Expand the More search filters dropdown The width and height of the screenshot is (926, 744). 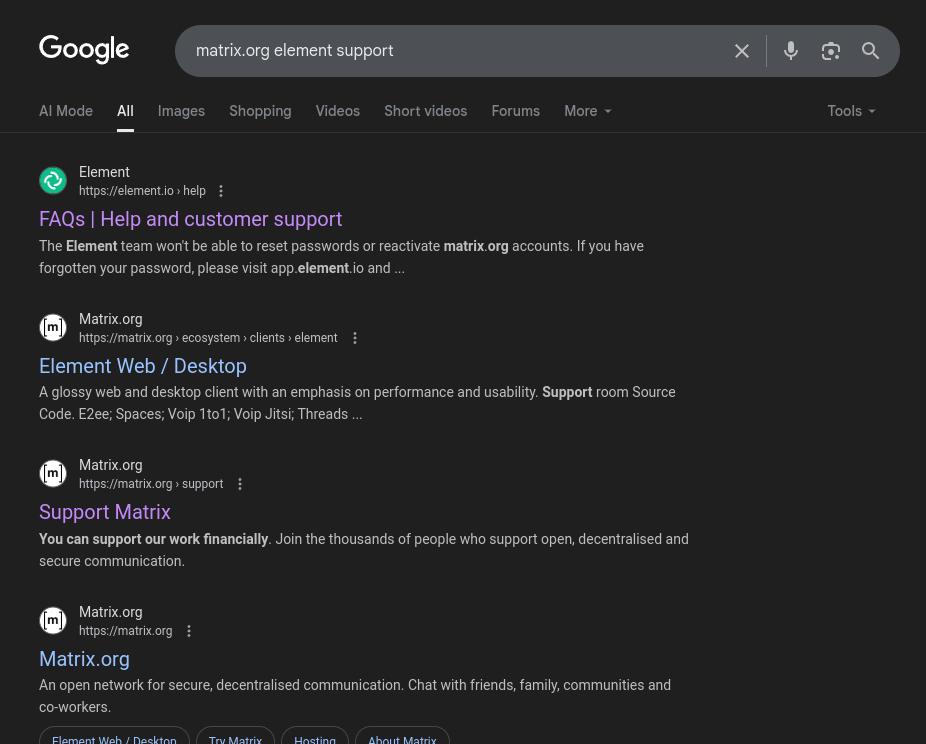588,111
